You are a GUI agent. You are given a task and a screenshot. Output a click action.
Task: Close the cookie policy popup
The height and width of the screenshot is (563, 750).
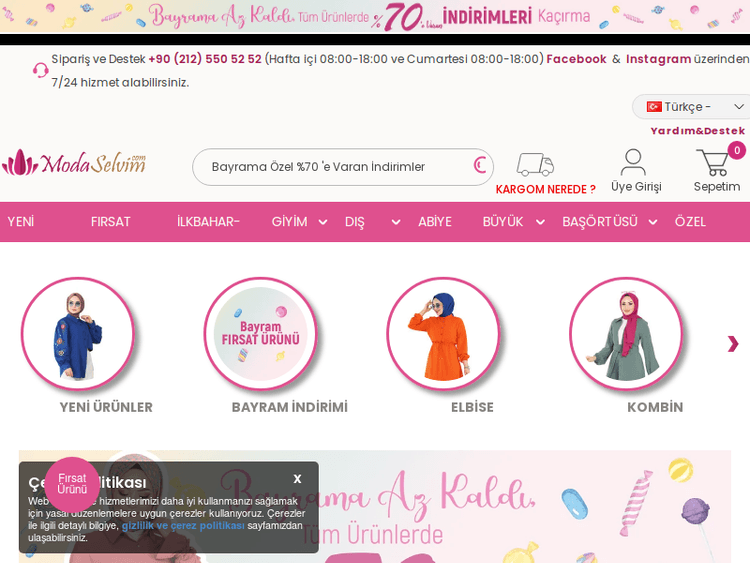[x=297, y=479]
